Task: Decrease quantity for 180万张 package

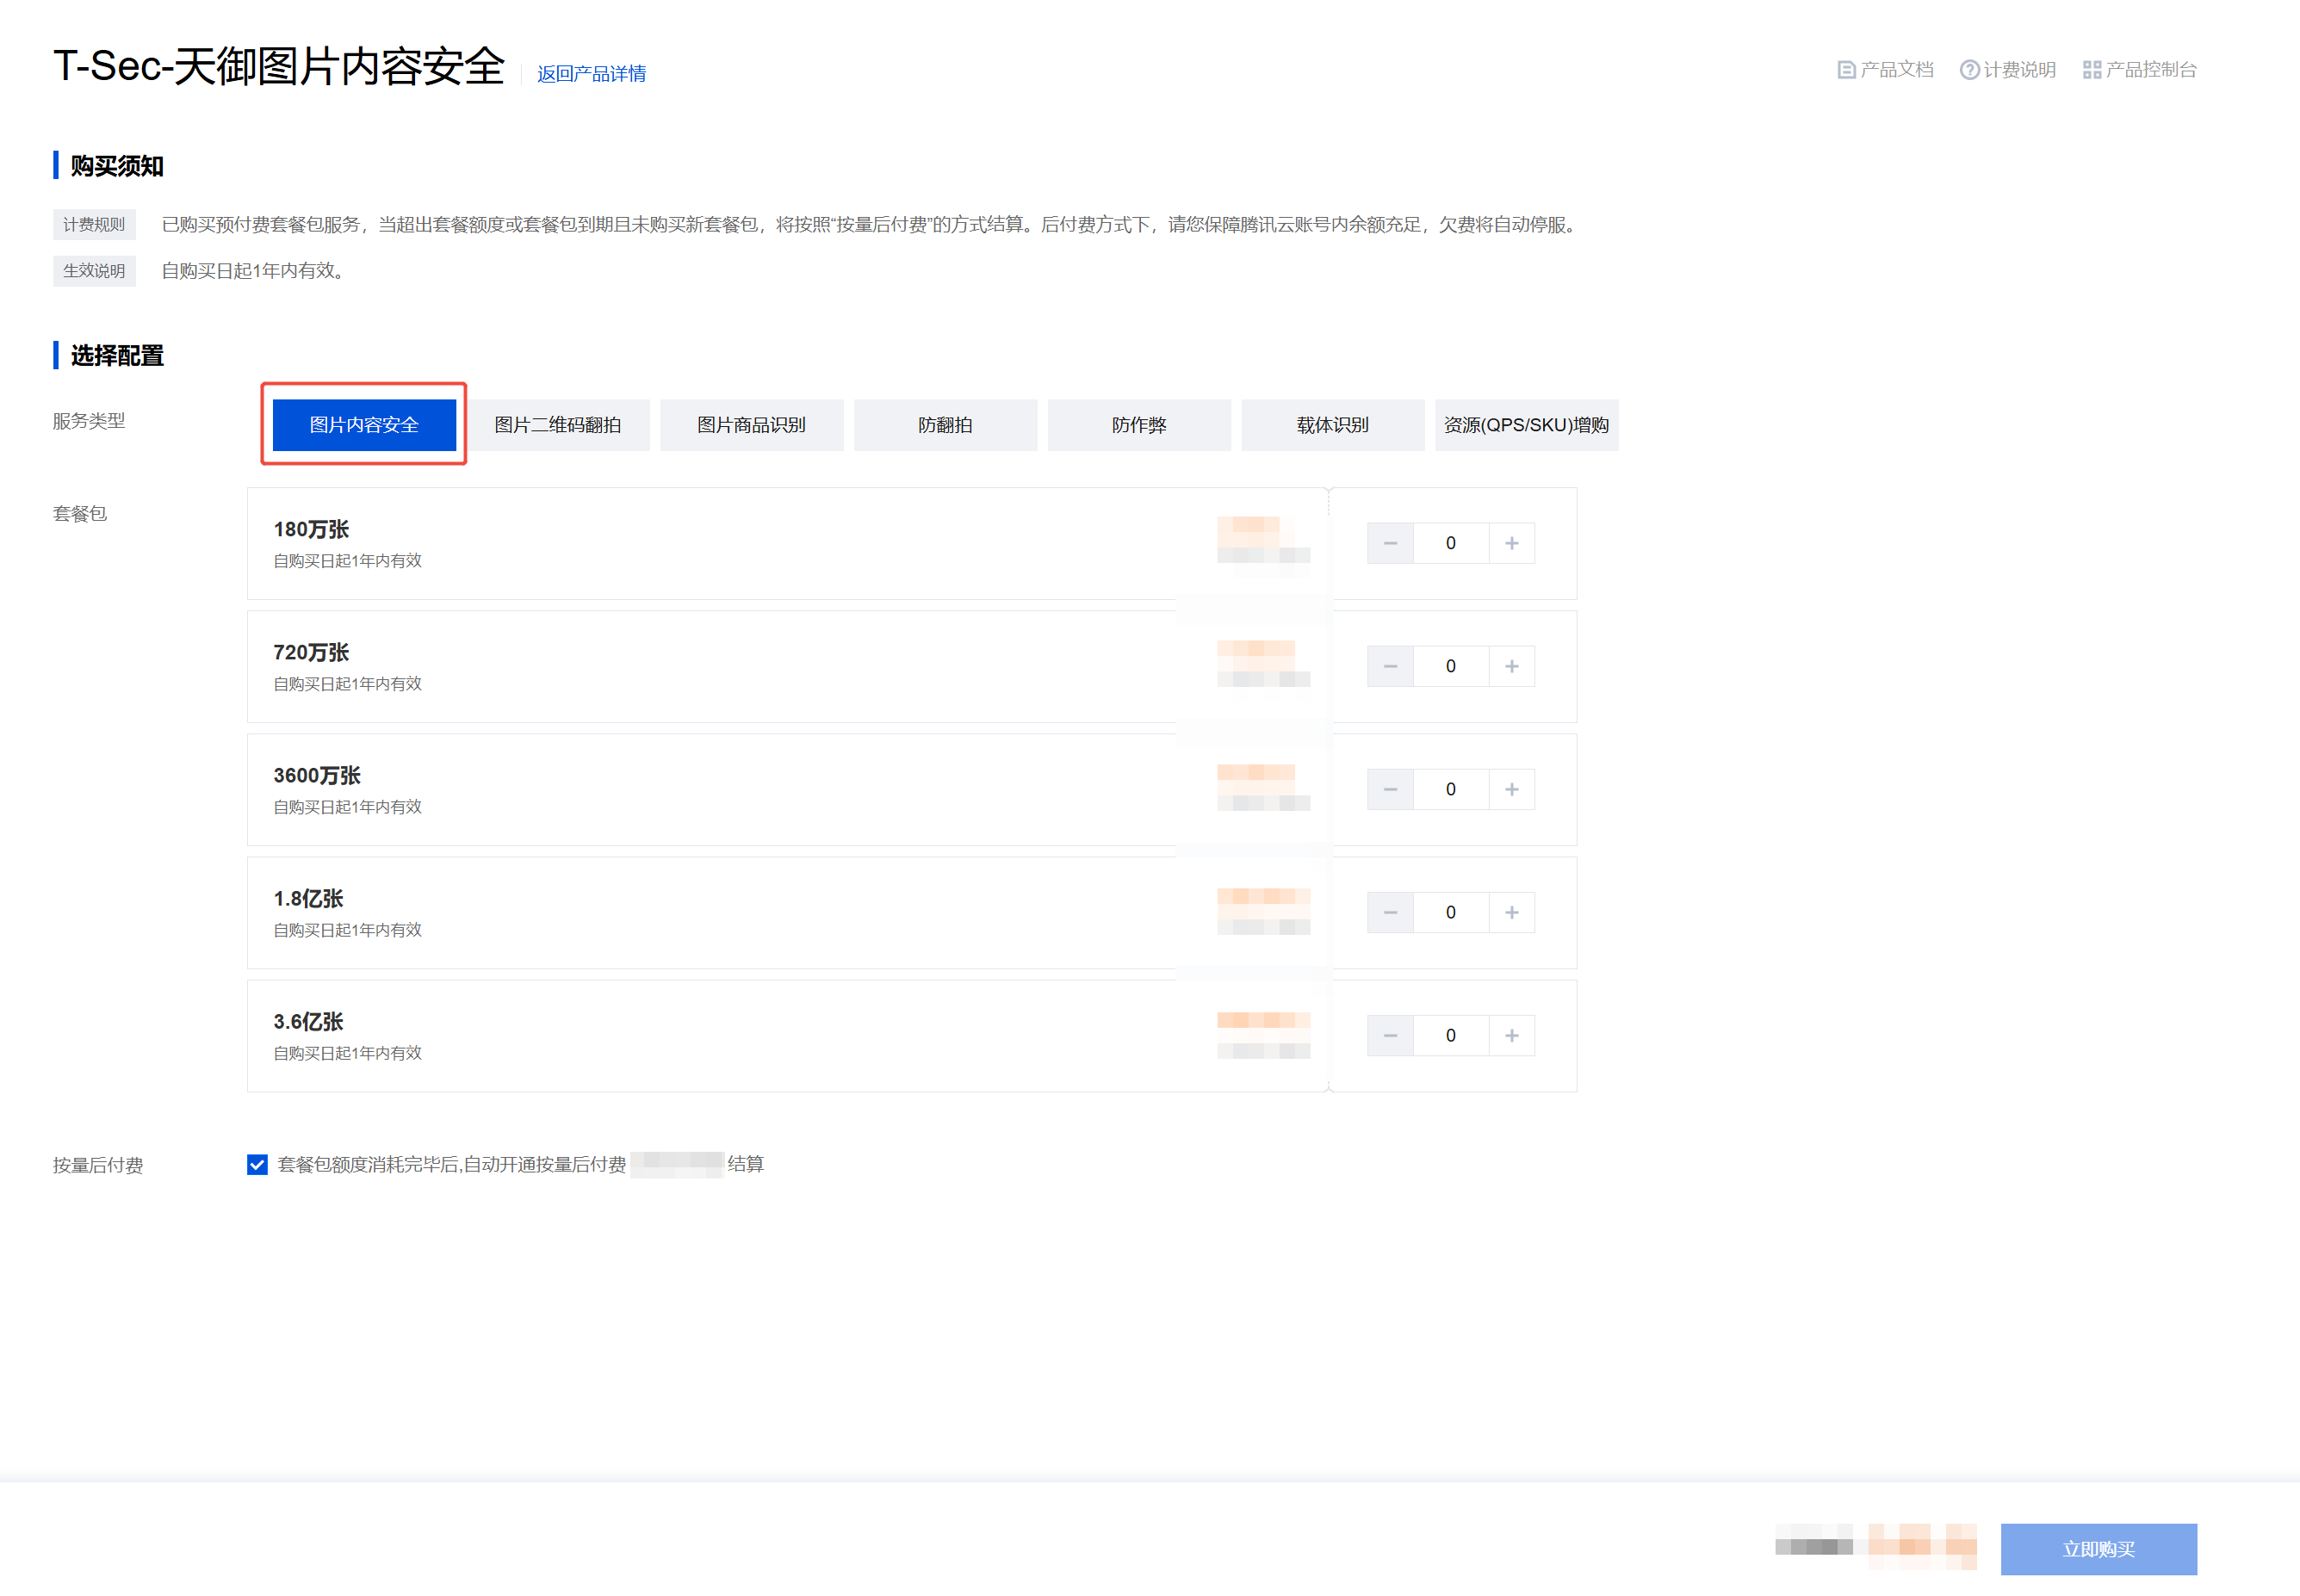Action: (1390, 543)
